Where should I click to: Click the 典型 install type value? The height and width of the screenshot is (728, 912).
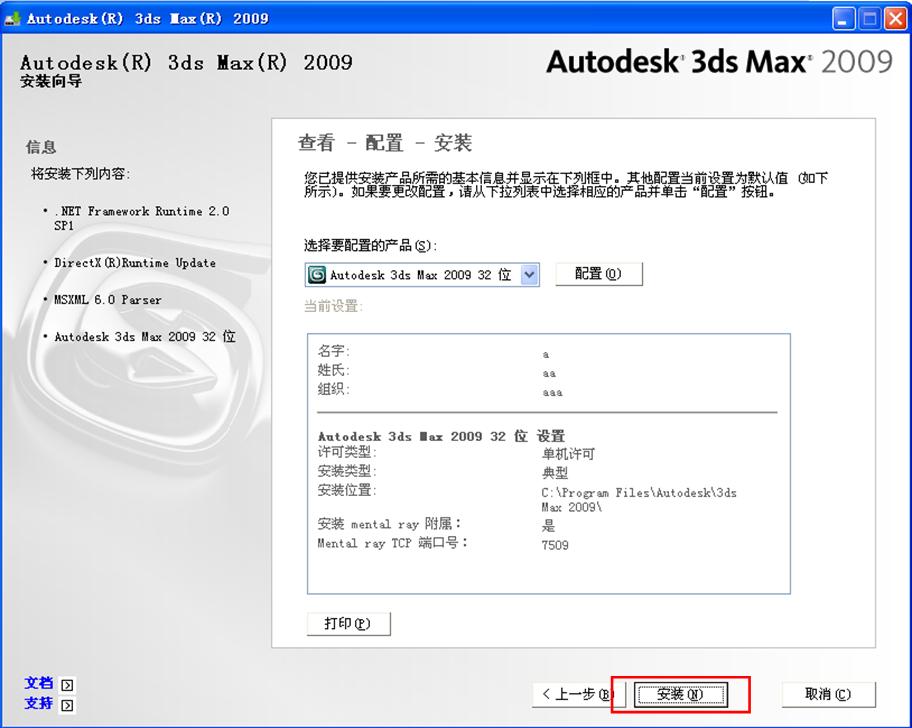555,473
